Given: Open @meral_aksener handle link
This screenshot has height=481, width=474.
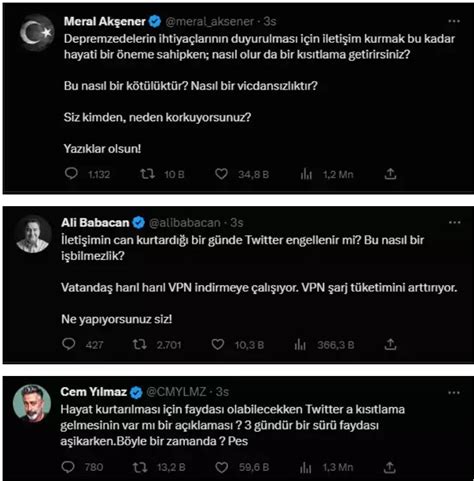Looking at the screenshot, I should (210, 22).
